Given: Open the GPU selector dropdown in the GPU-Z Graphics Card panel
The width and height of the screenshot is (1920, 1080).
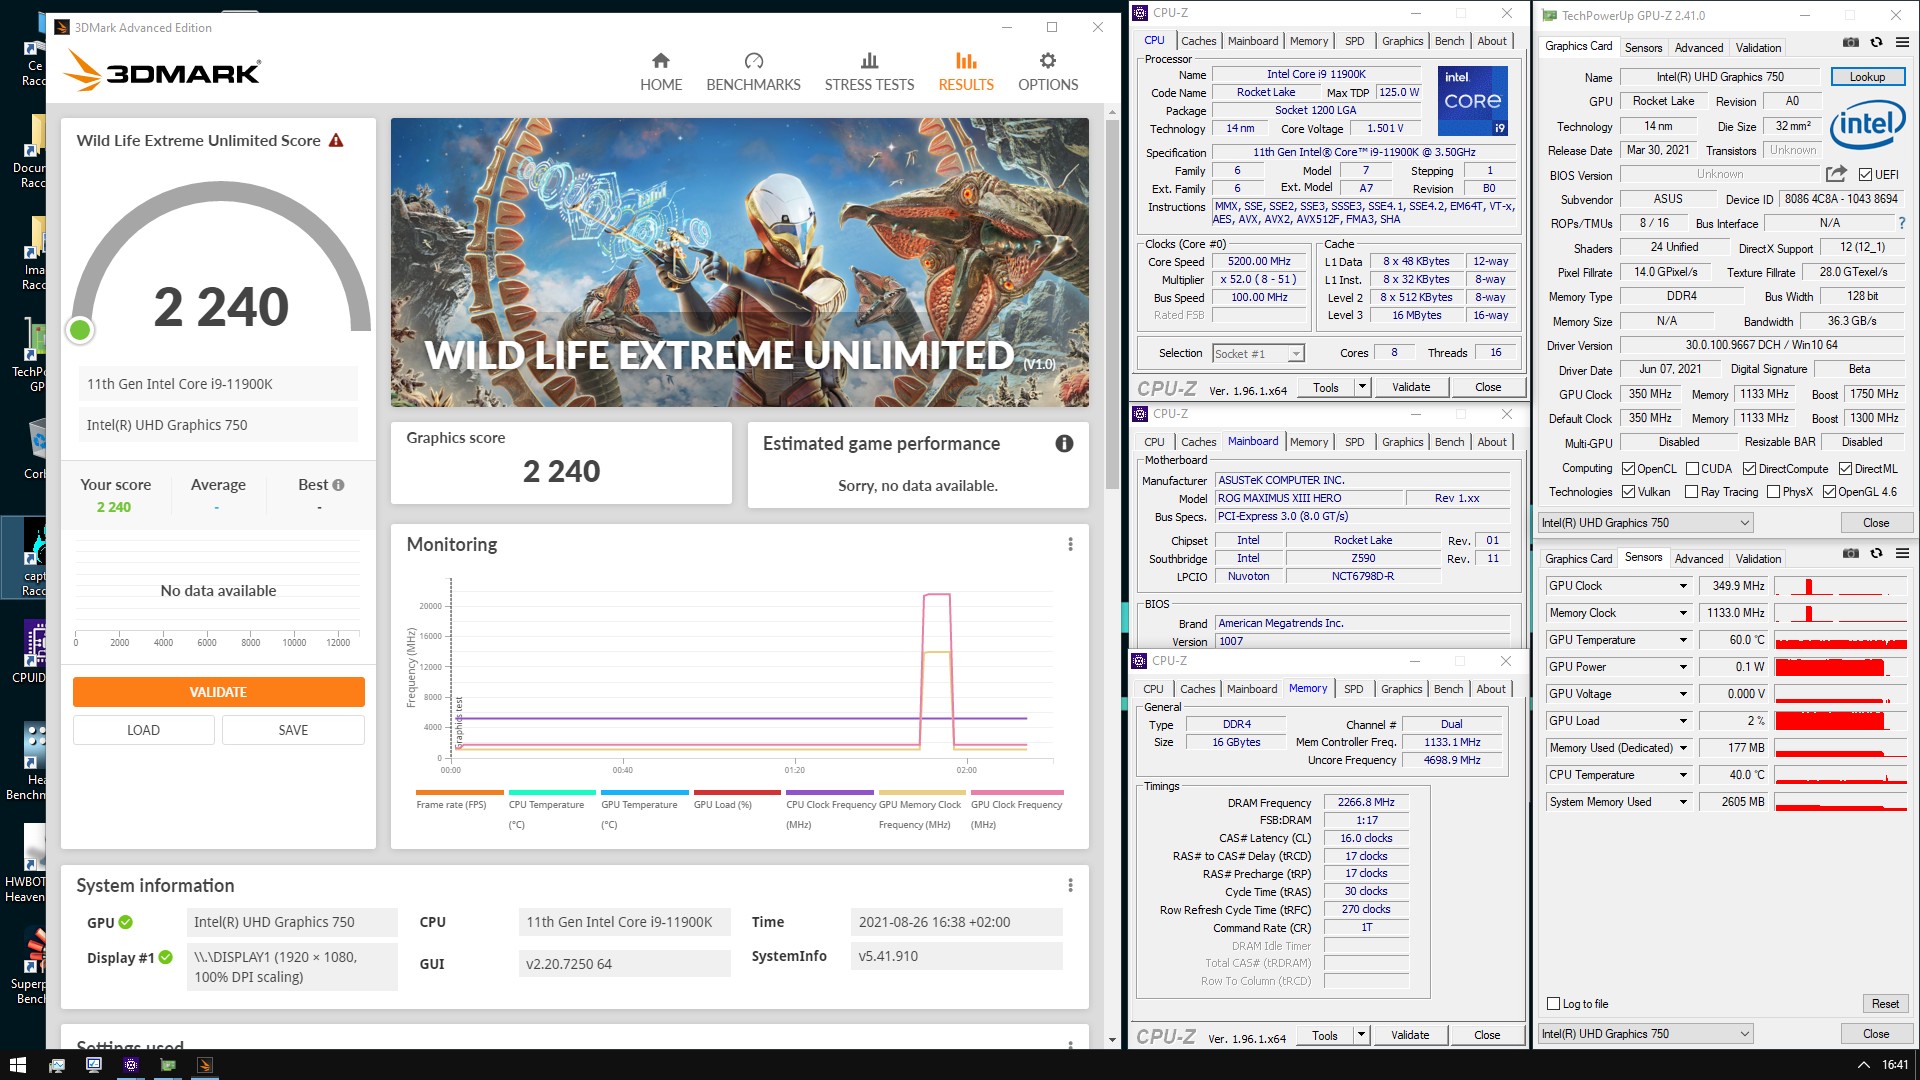Looking at the screenshot, I should coord(1646,523).
